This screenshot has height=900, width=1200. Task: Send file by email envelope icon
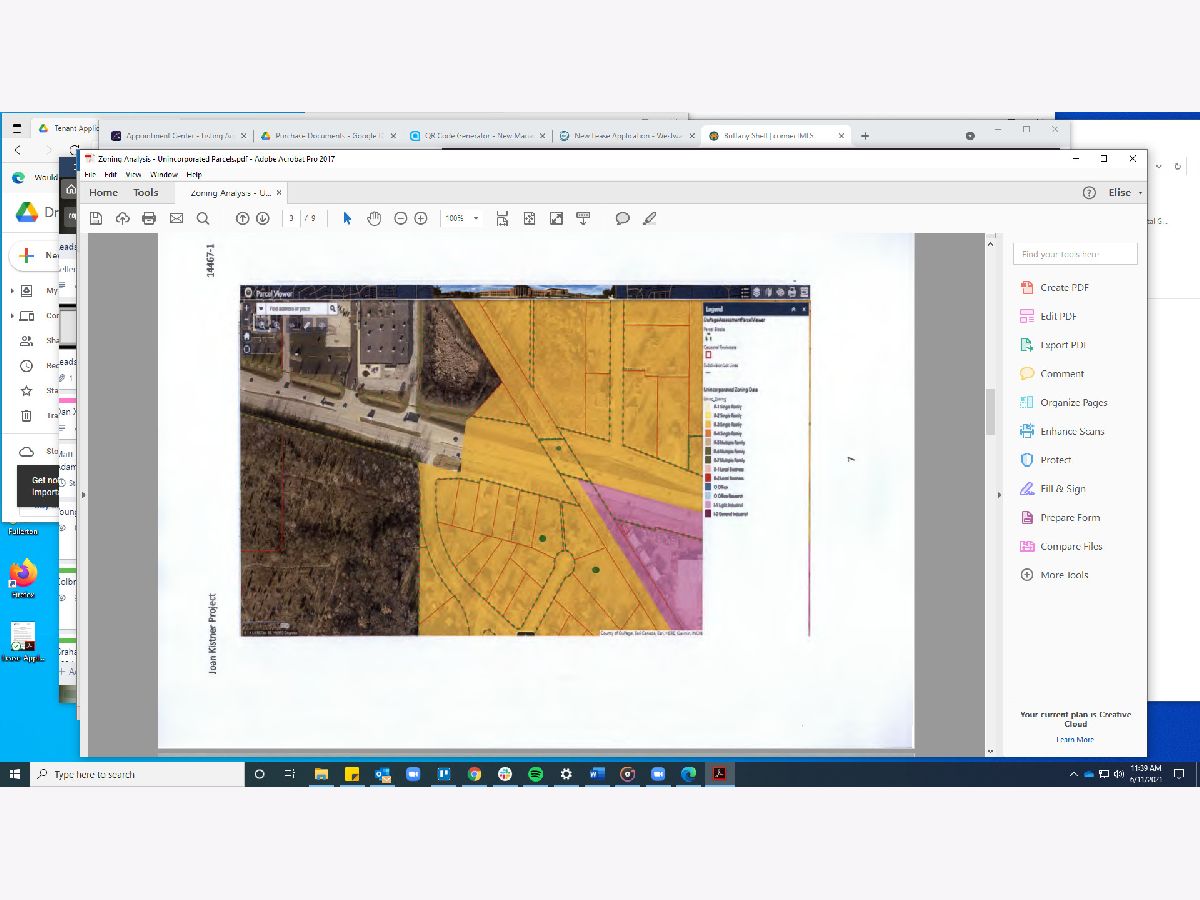tap(176, 218)
